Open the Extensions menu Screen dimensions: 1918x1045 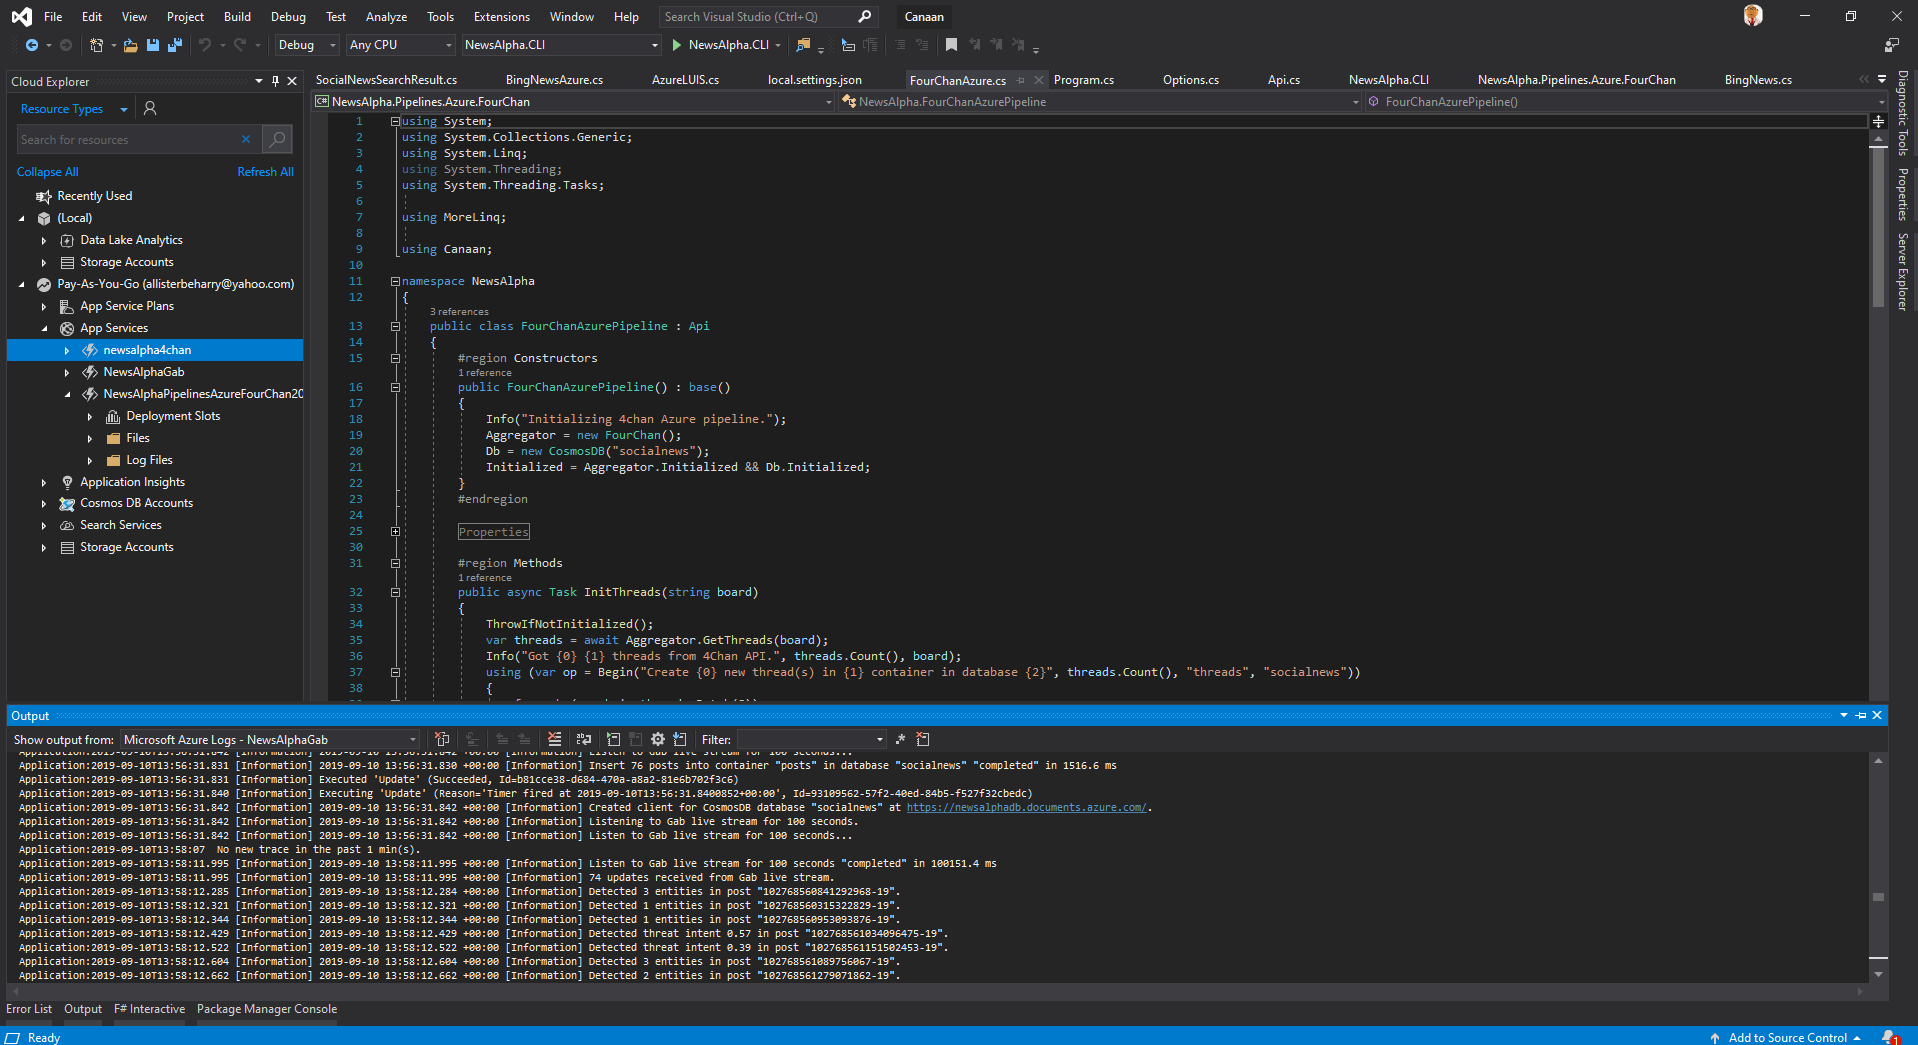[x=502, y=17]
